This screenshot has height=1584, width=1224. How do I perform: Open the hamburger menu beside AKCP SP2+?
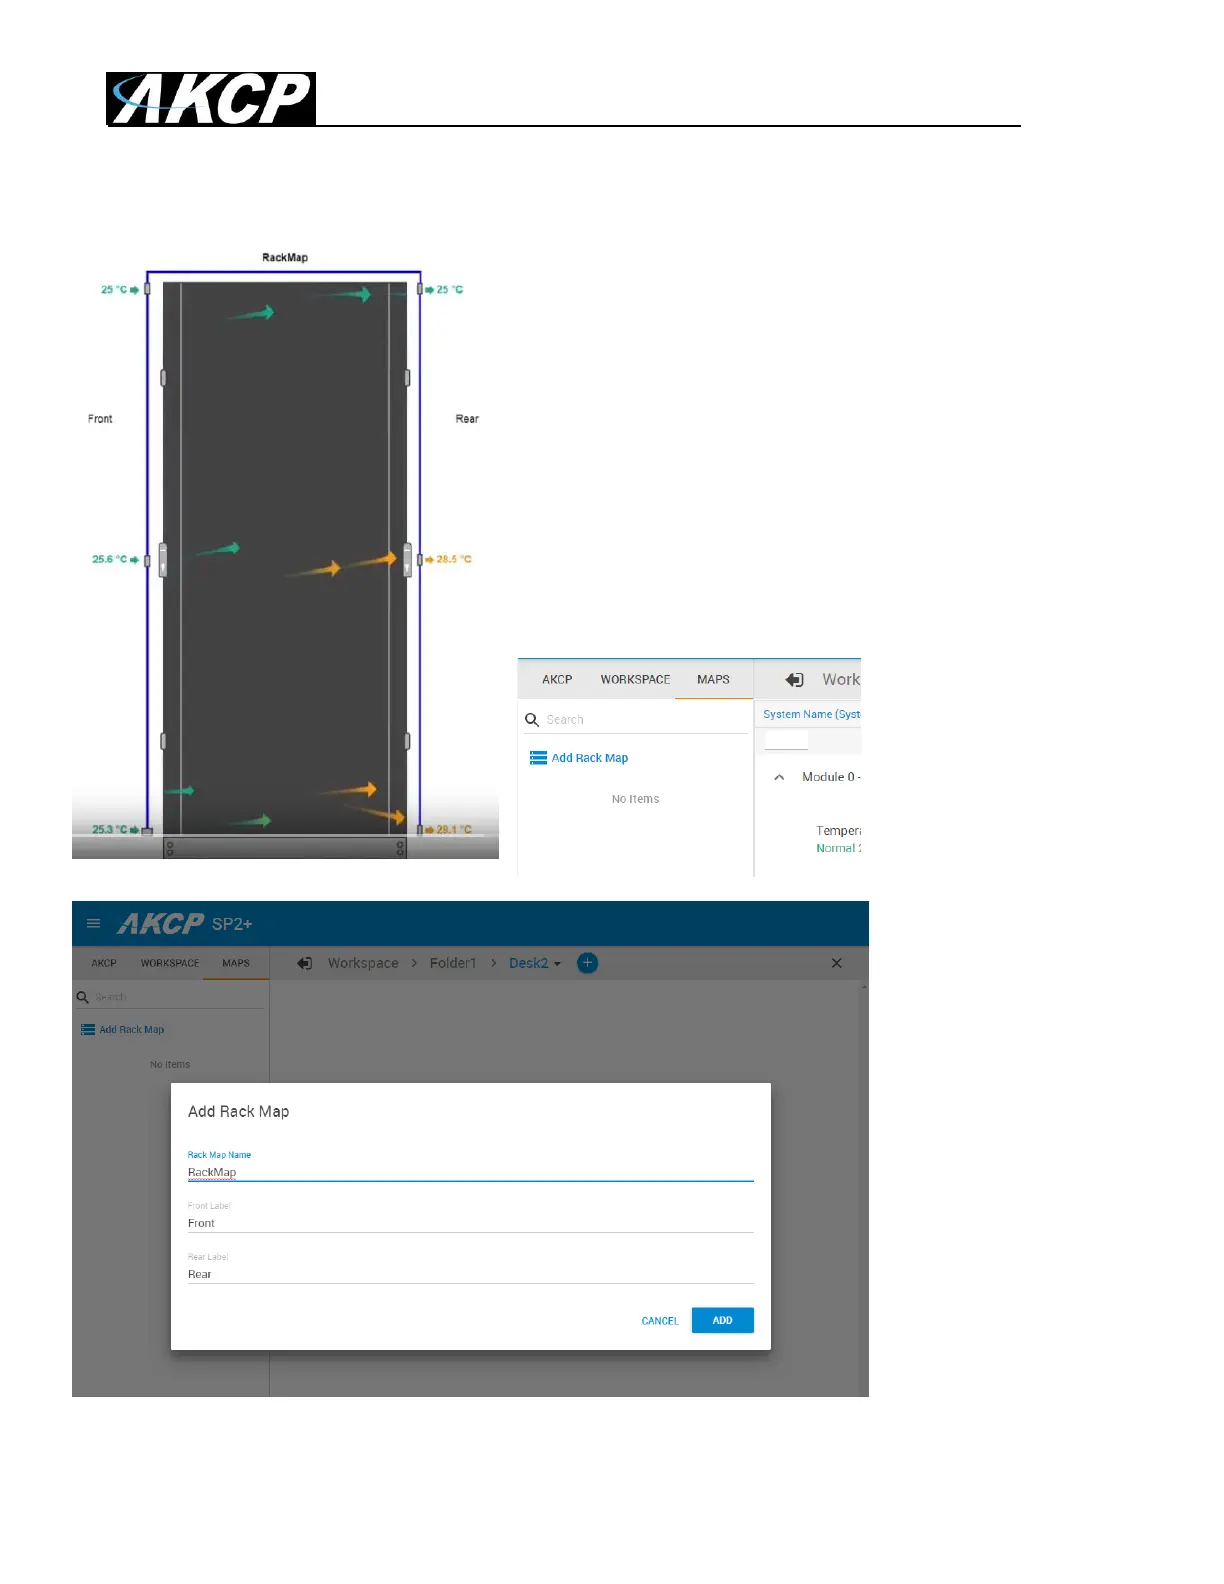(94, 924)
